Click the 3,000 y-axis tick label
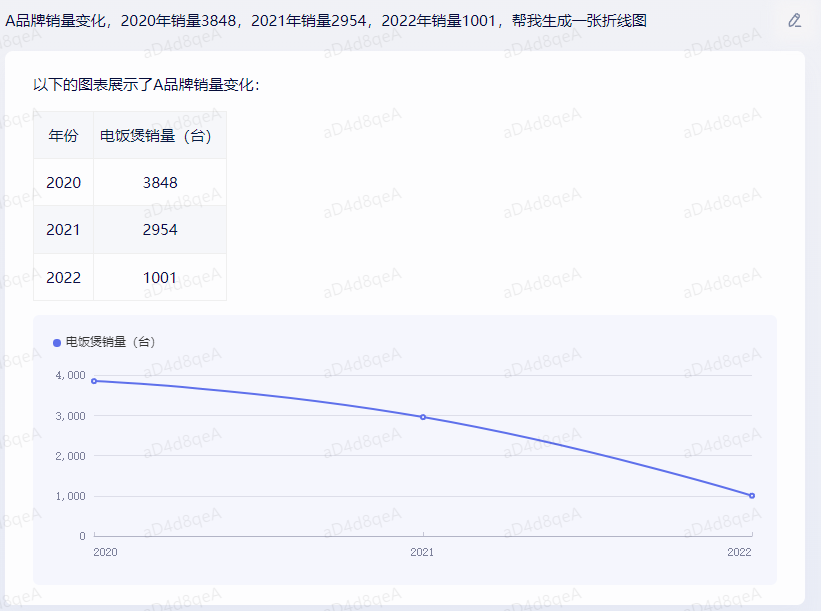 pyautogui.click(x=69, y=416)
